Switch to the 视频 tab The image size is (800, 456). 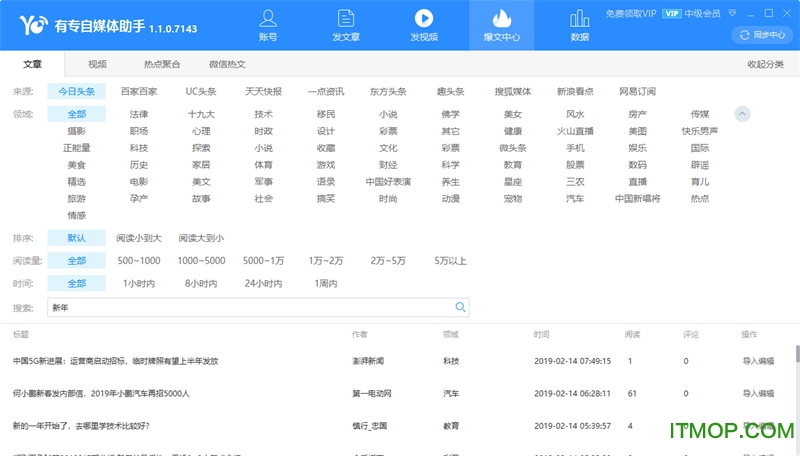tap(97, 64)
